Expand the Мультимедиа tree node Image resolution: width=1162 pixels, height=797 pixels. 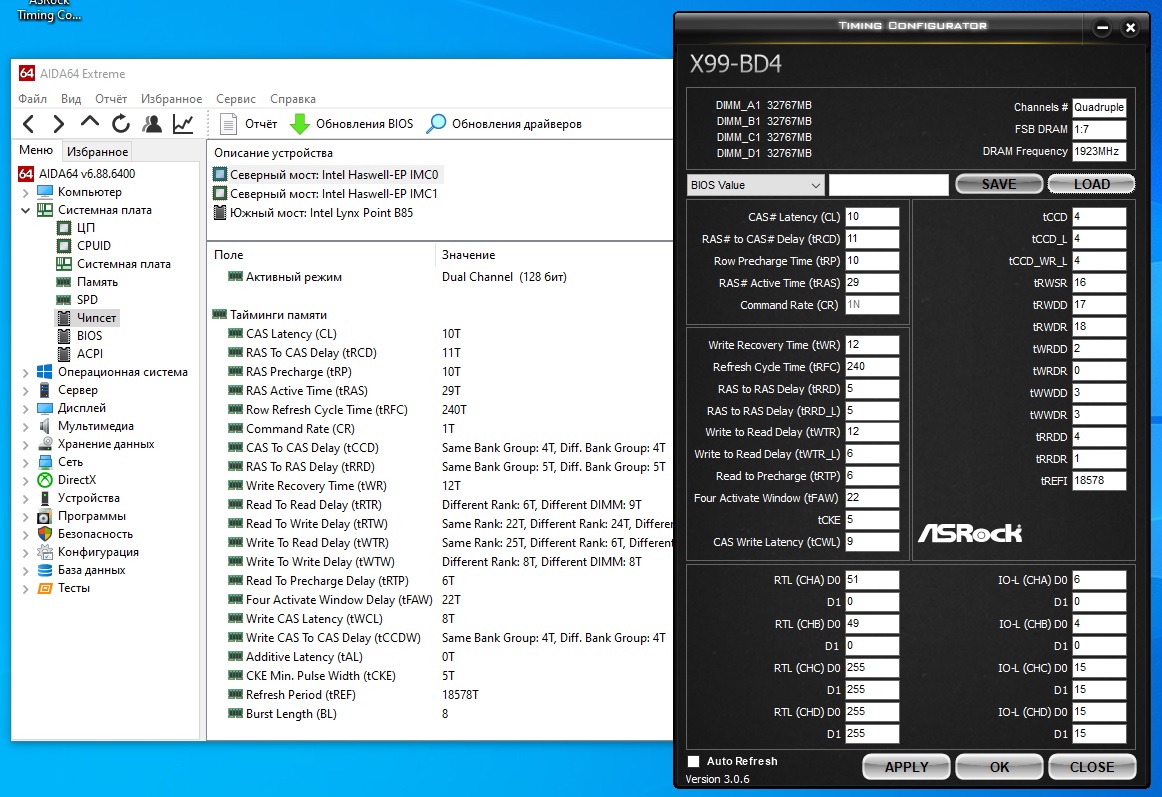tap(26, 426)
